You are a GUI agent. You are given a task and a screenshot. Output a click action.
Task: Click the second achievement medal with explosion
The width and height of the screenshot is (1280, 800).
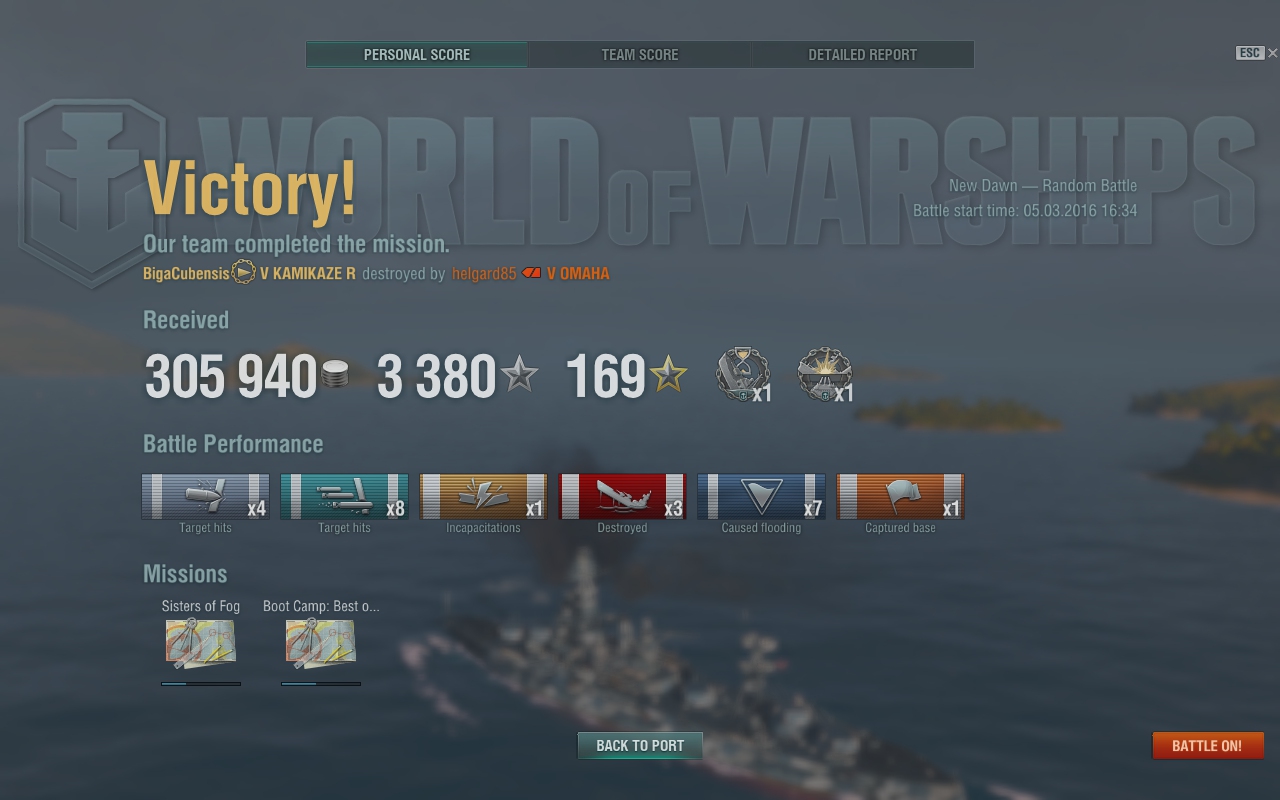tap(825, 375)
